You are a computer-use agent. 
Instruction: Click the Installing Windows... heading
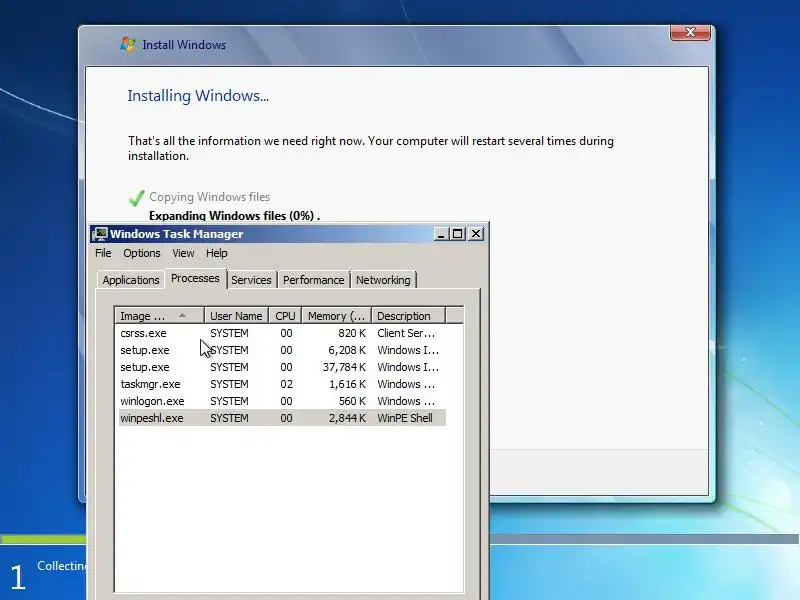coord(198,96)
